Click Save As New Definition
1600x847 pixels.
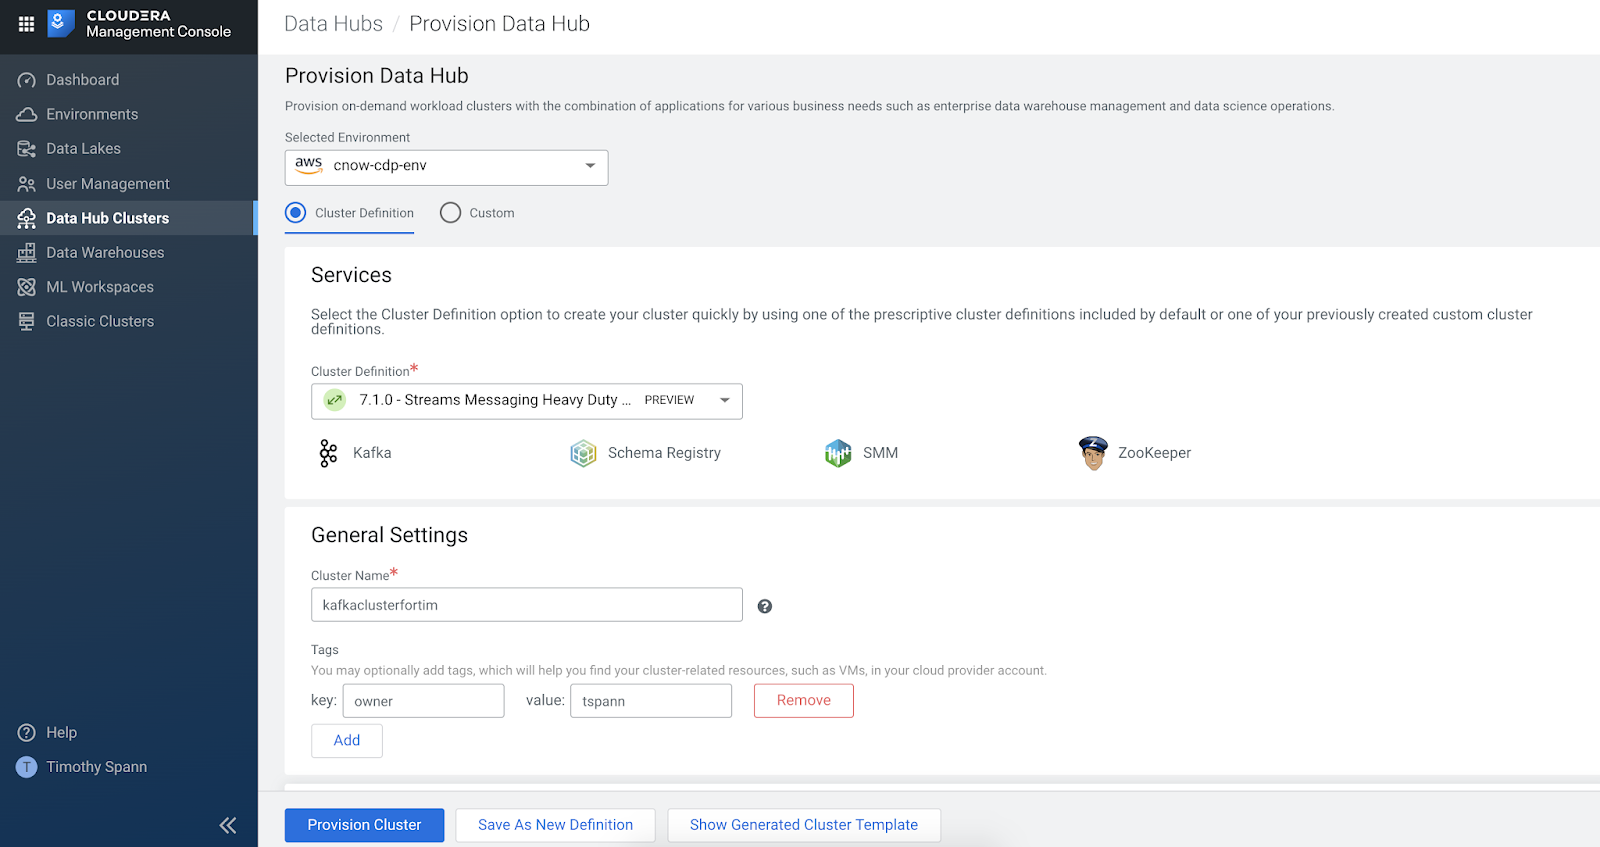555,825
